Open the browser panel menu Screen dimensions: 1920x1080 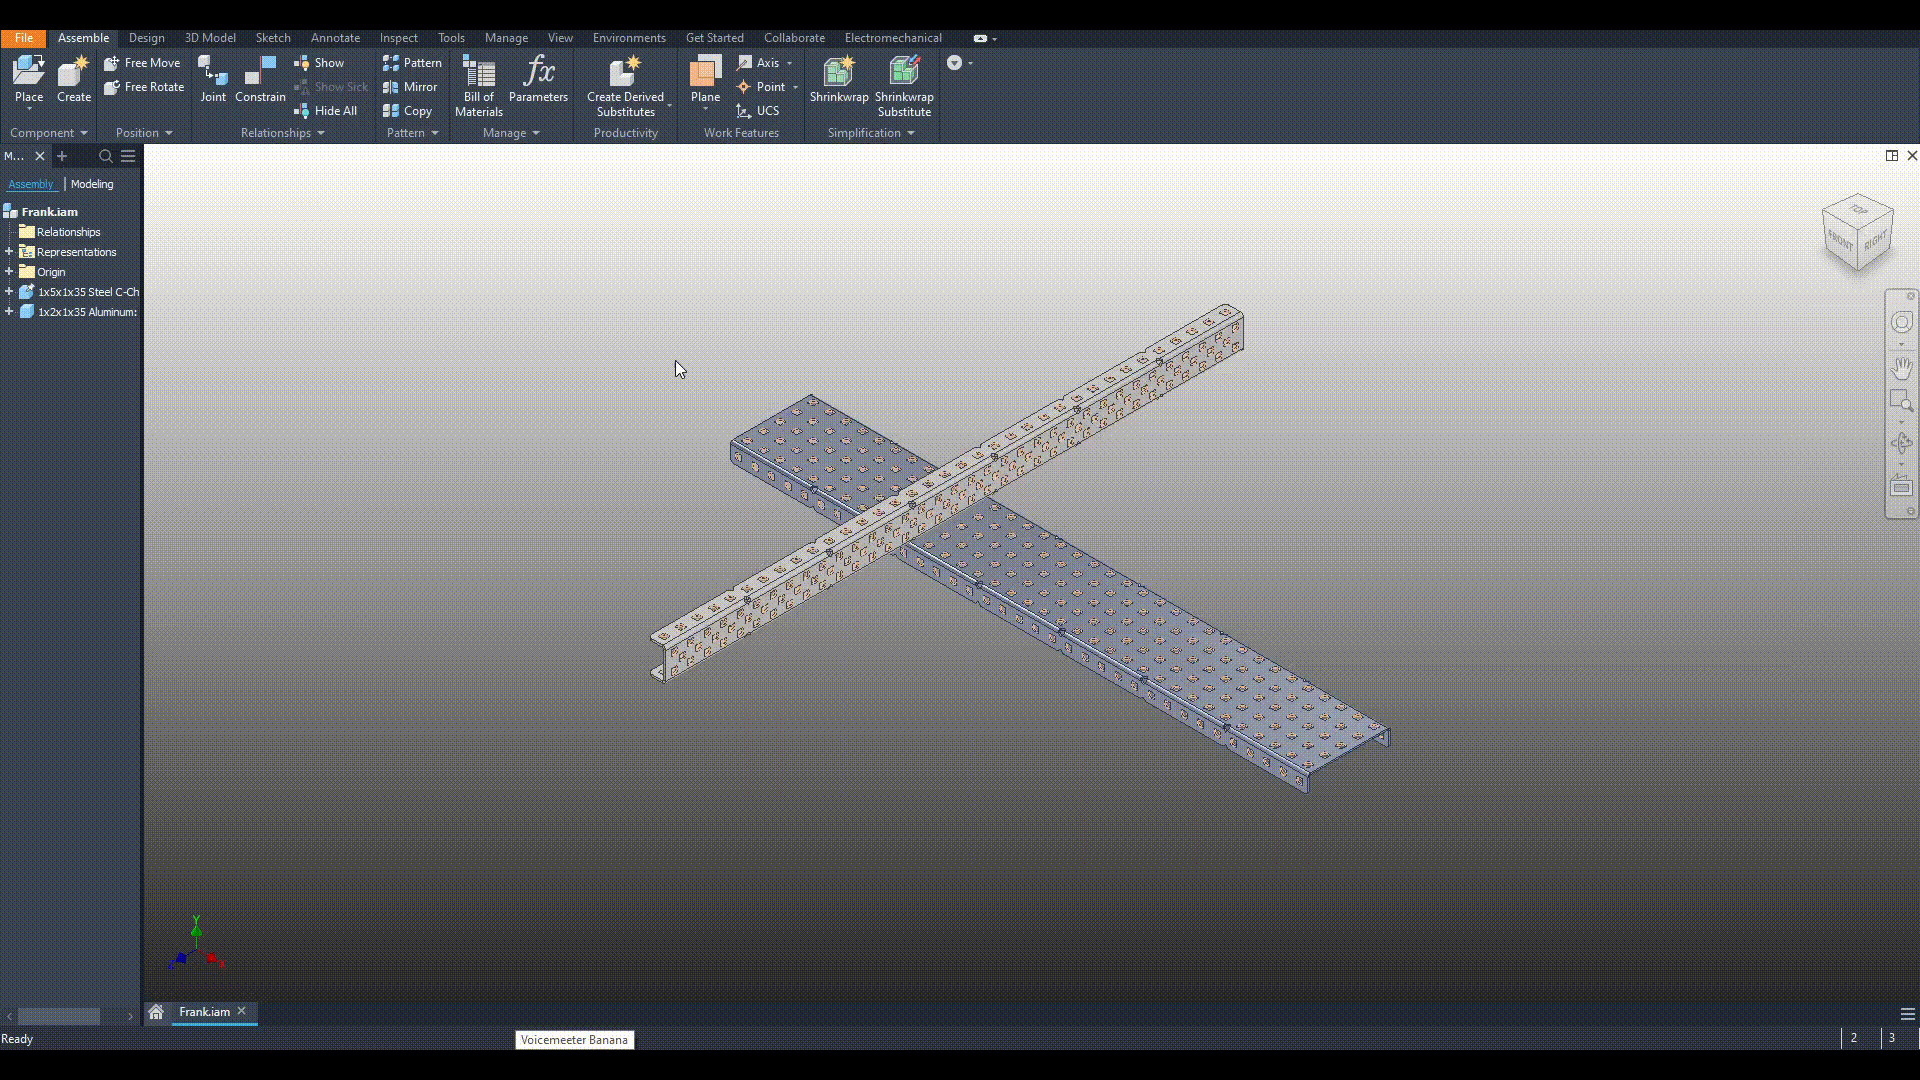pos(128,156)
